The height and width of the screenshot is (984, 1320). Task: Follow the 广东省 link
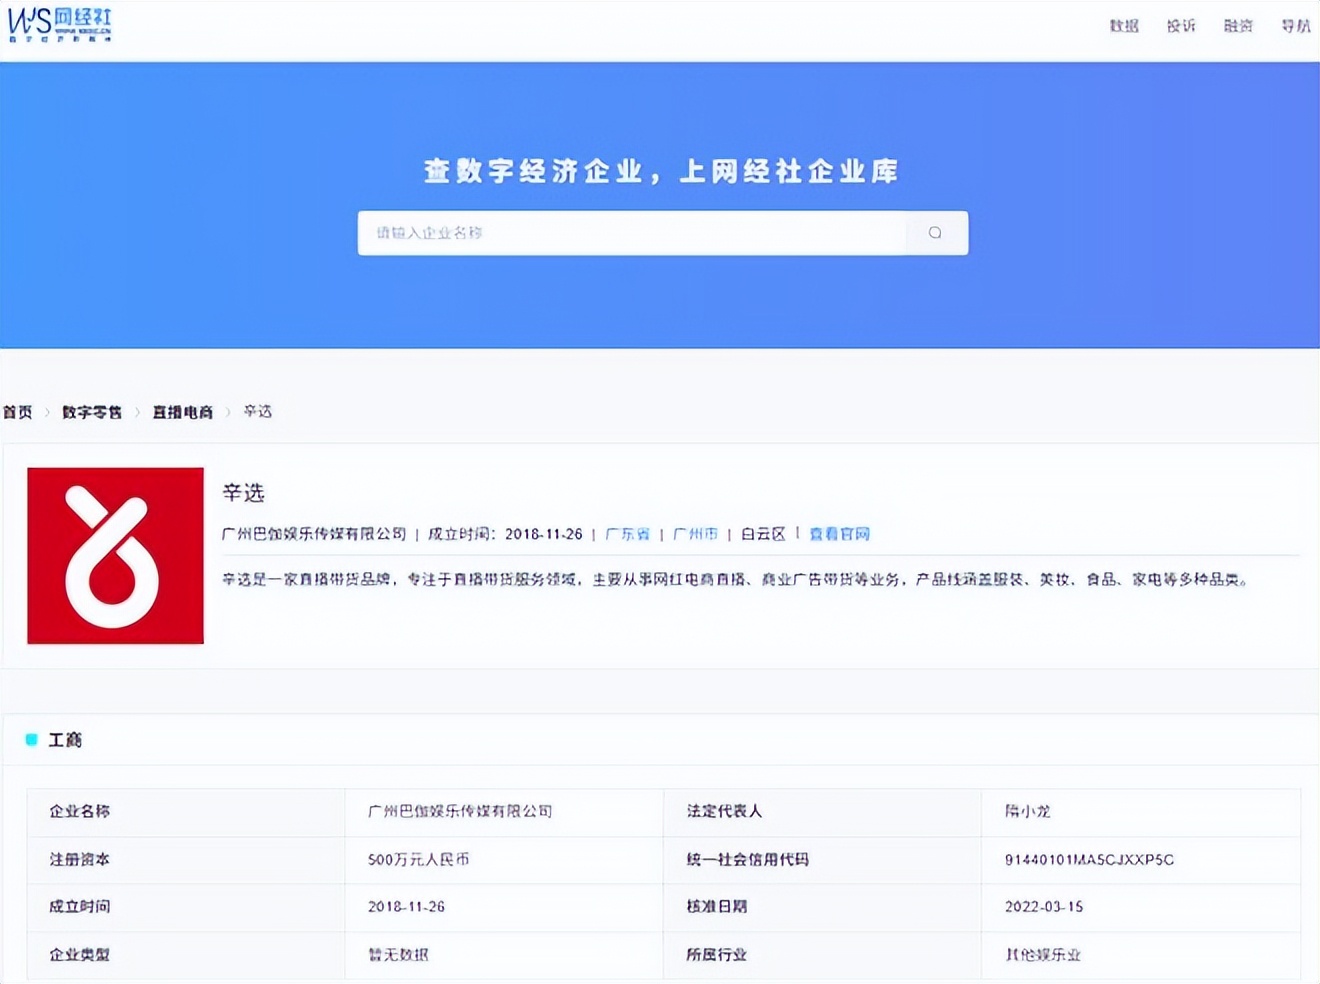628,534
